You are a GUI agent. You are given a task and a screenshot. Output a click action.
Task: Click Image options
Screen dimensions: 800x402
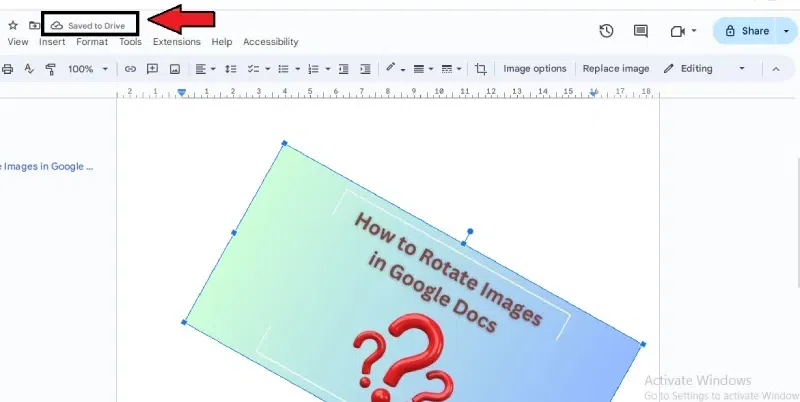click(x=535, y=68)
